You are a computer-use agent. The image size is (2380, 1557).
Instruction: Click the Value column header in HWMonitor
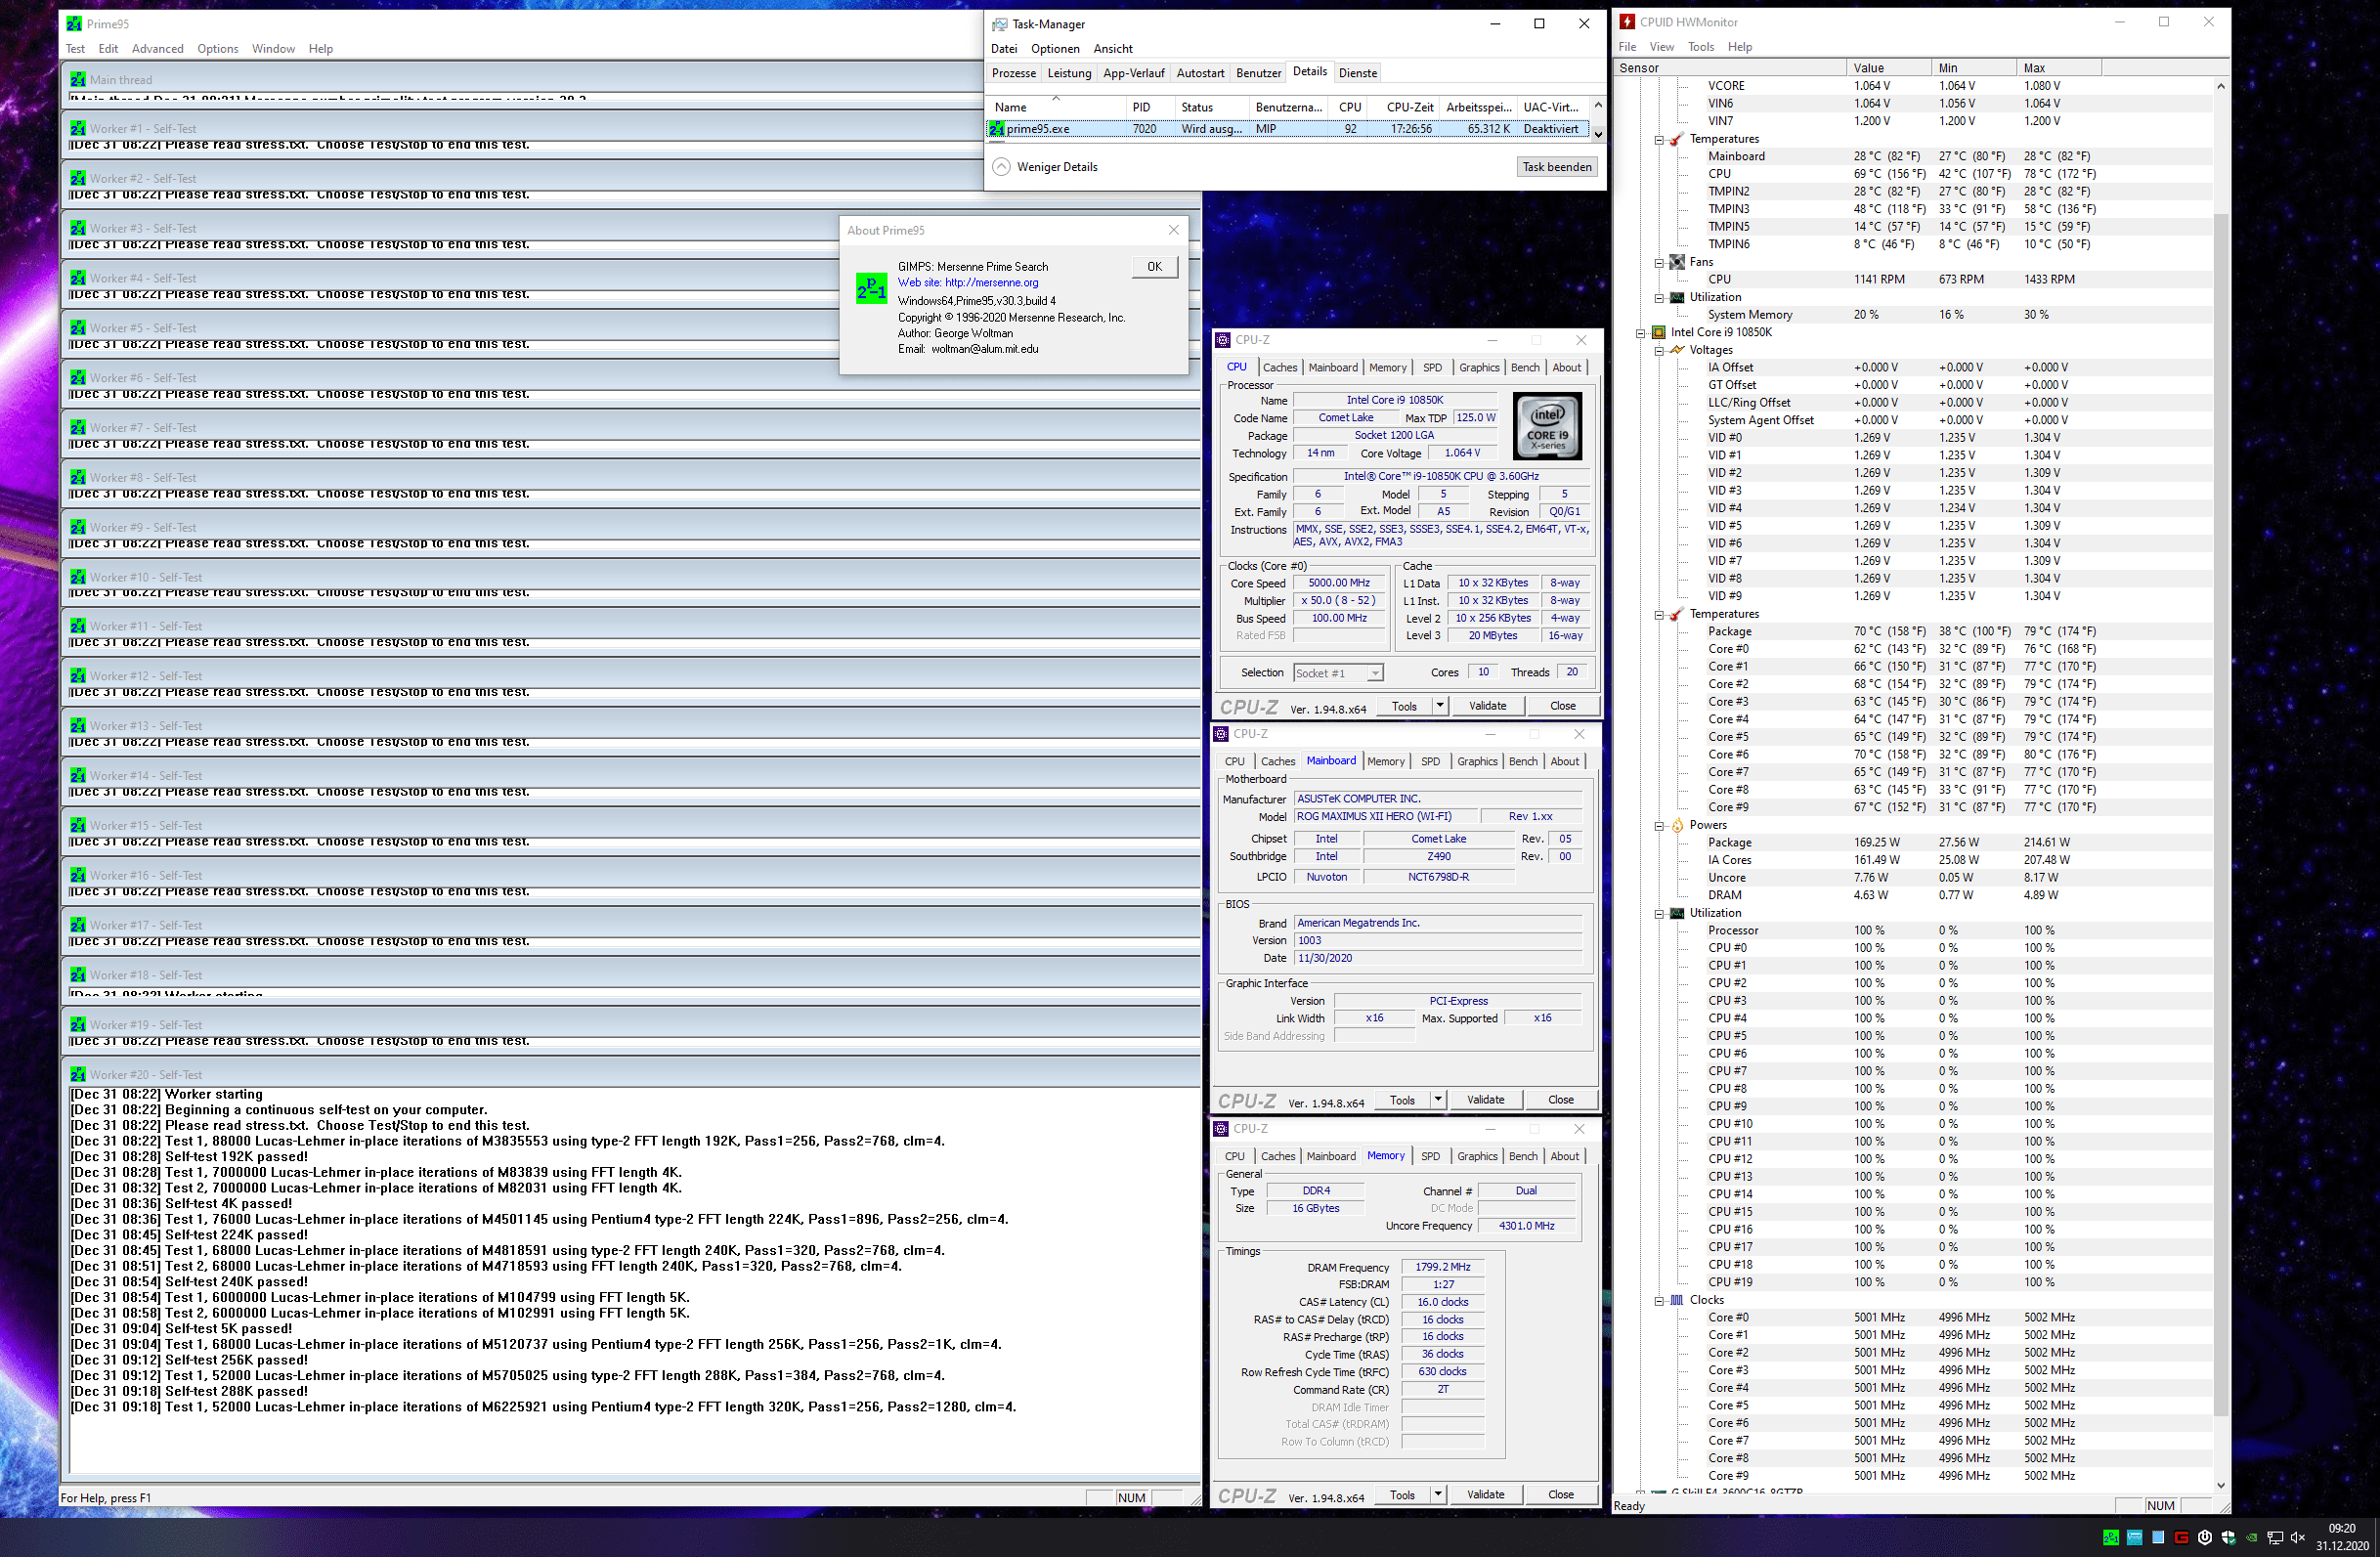[x=1889, y=68]
